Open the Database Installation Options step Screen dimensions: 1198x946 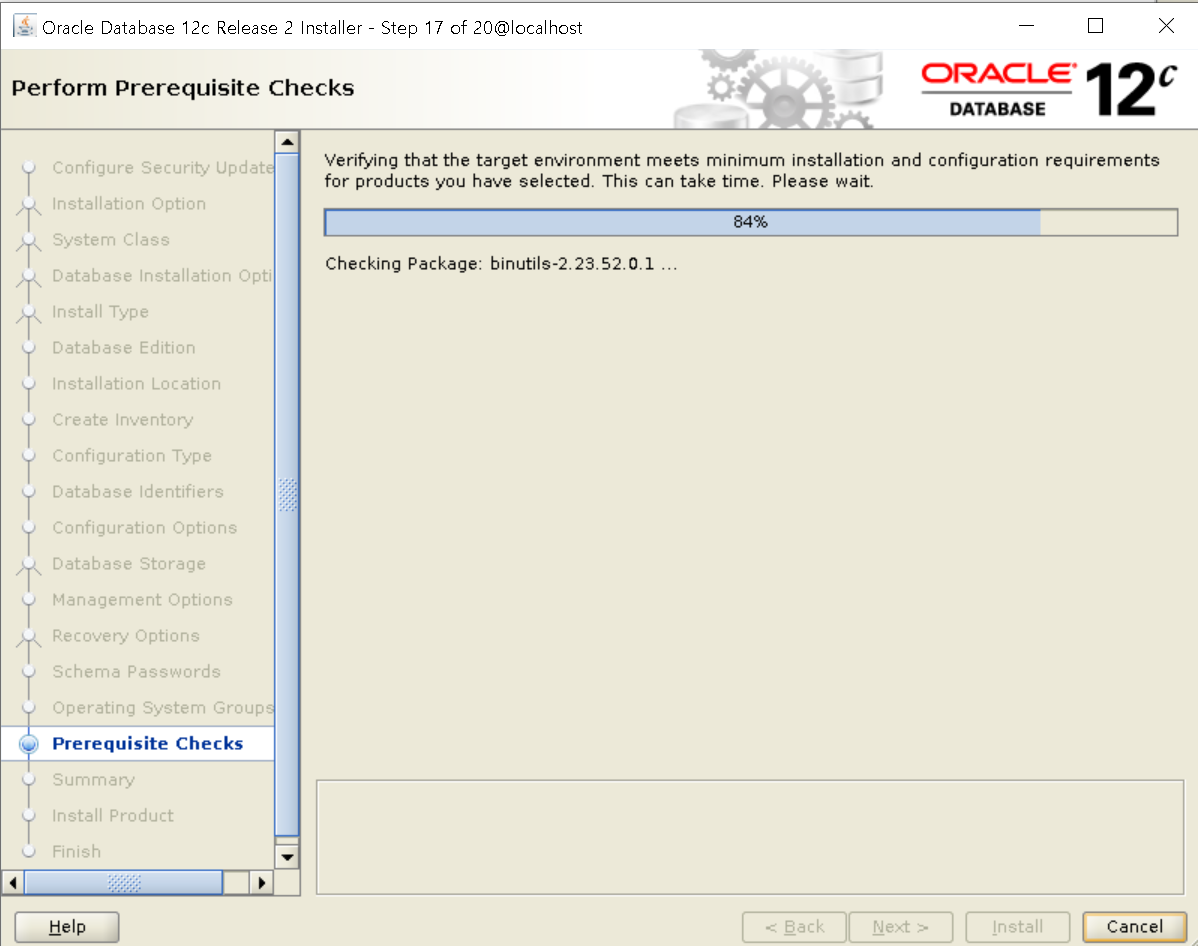162,275
